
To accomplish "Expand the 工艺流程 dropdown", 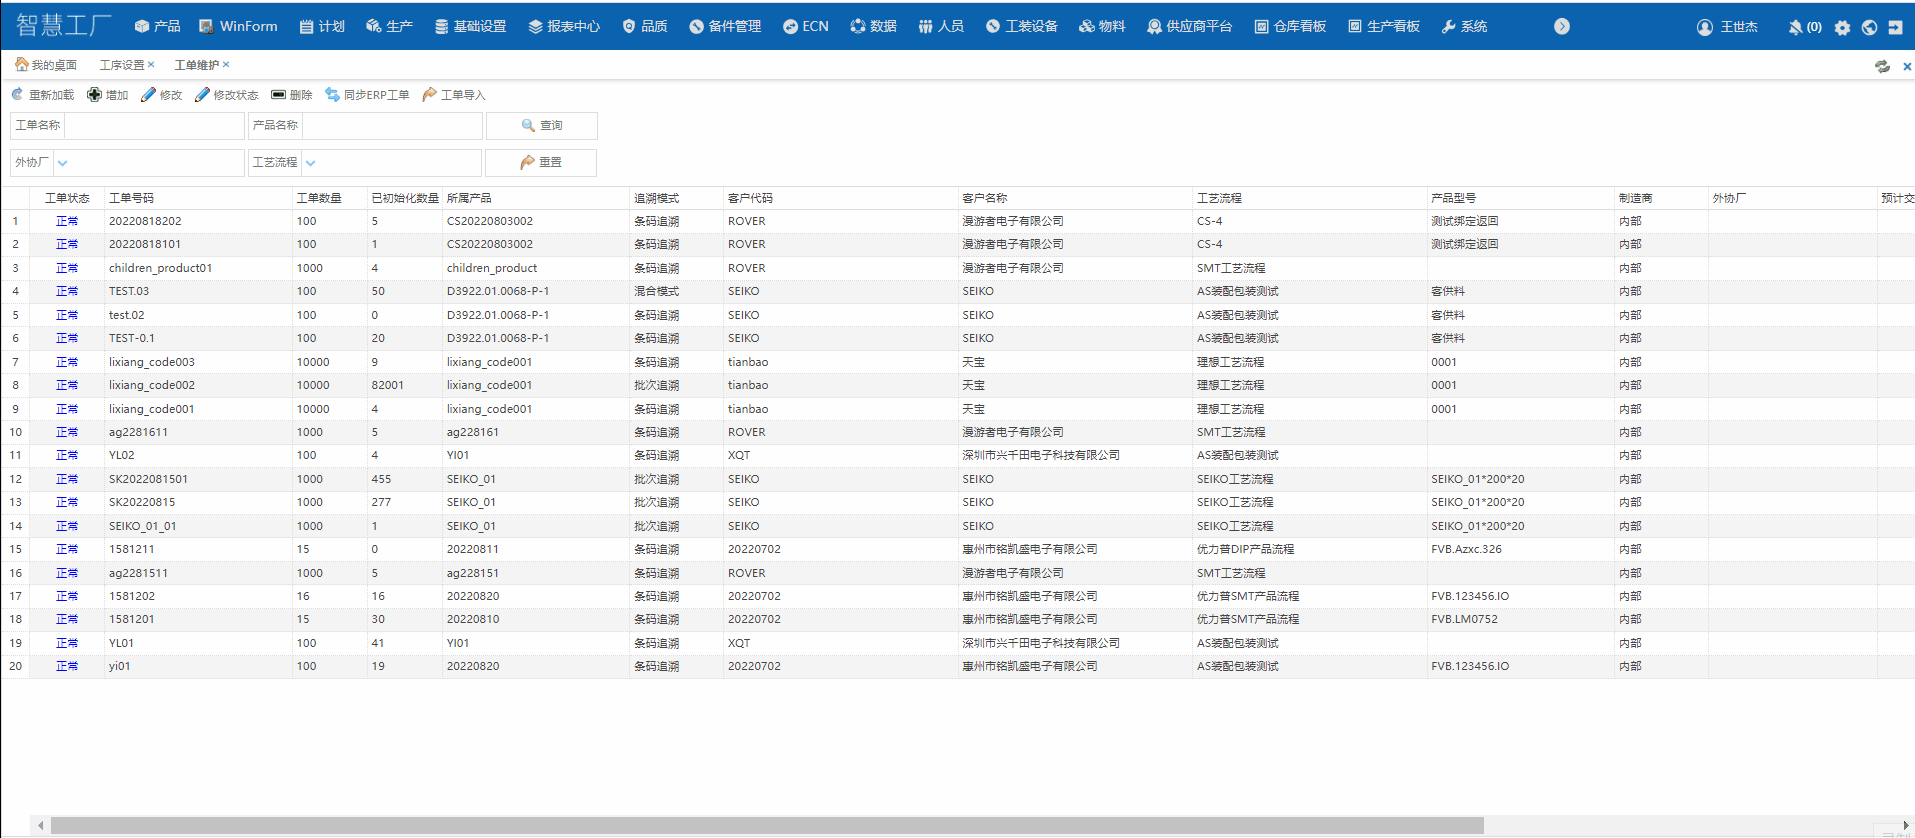I will [x=311, y=163].
